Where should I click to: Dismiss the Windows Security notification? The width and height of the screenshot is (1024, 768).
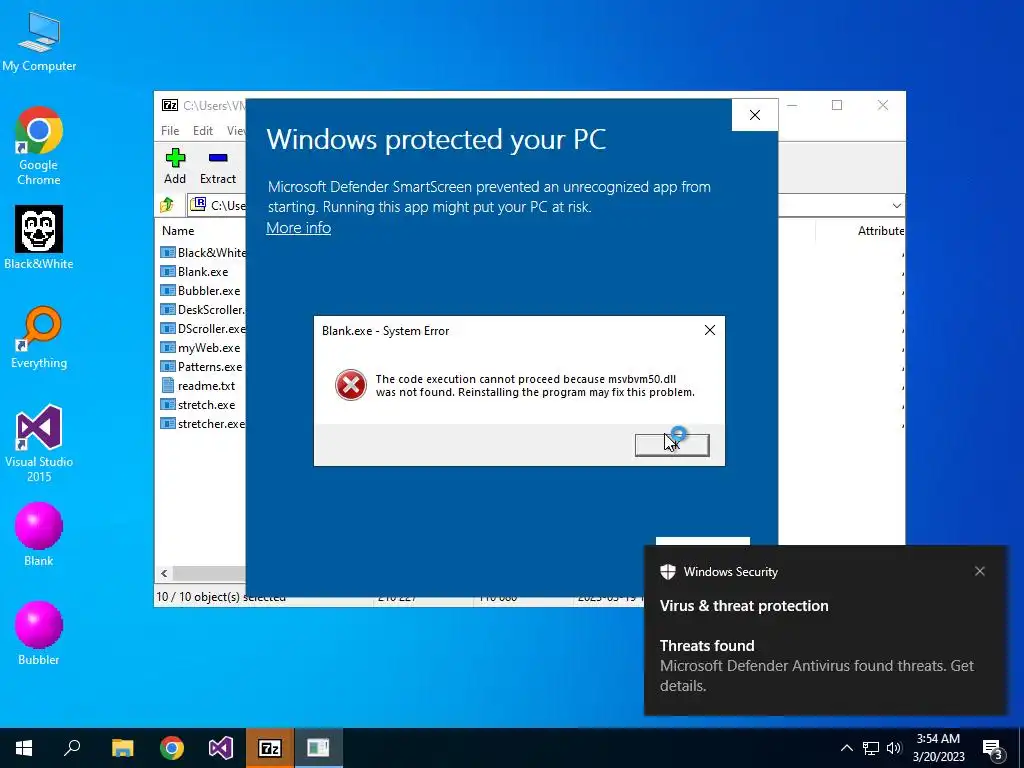979,571
